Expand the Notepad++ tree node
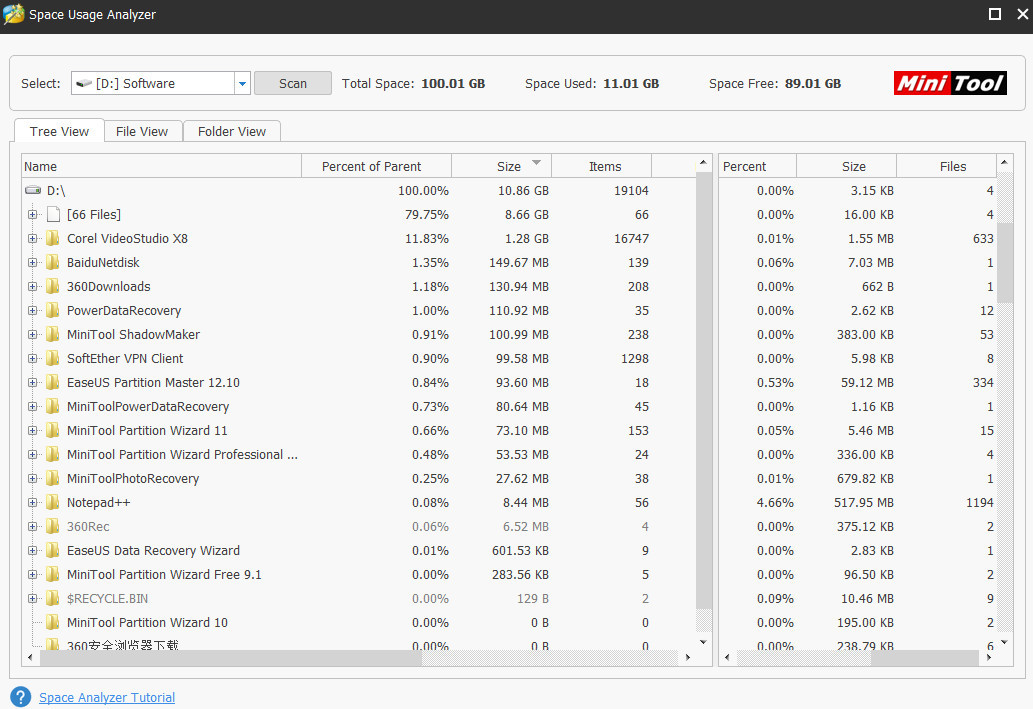 point(32,503)
